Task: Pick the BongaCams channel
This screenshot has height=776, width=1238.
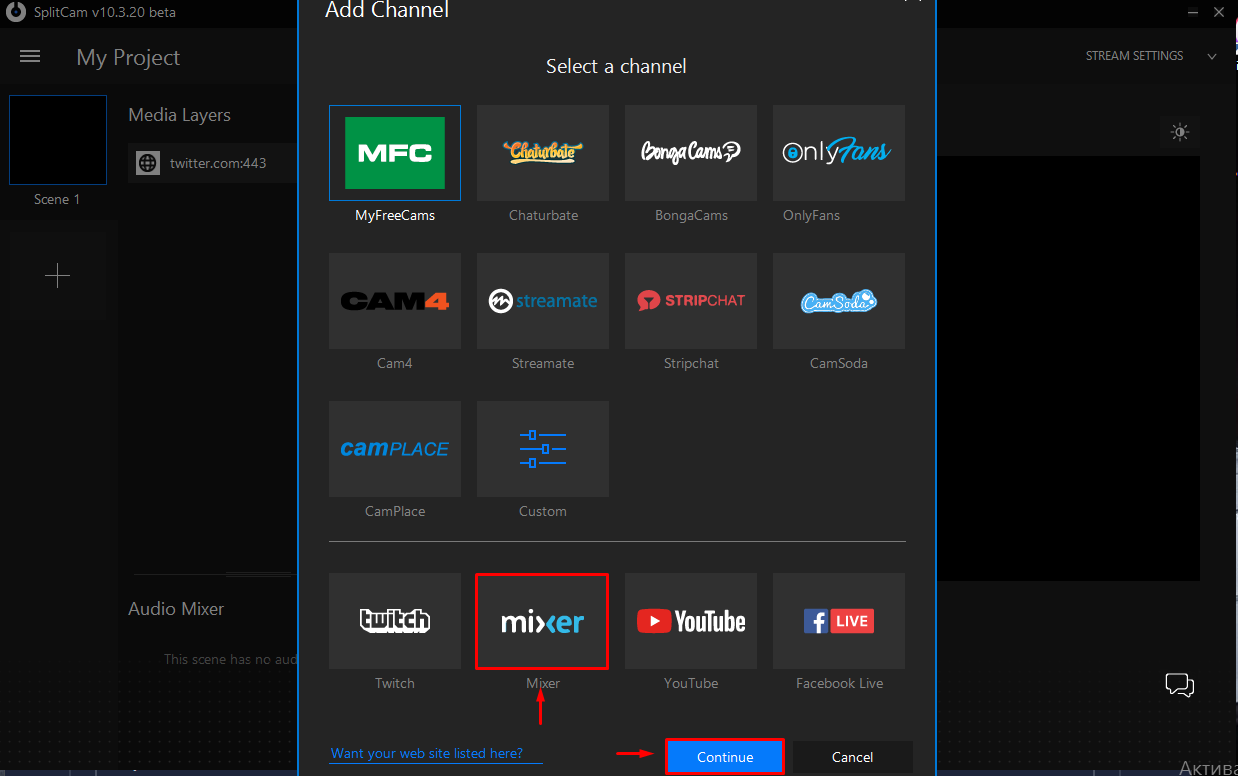Action: pyautogui.click(x=690, y=152)
